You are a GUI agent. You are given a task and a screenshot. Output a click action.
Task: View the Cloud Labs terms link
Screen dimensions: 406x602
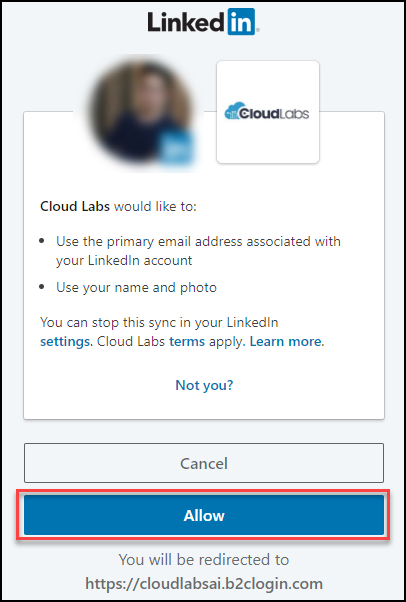pos(187,341)
